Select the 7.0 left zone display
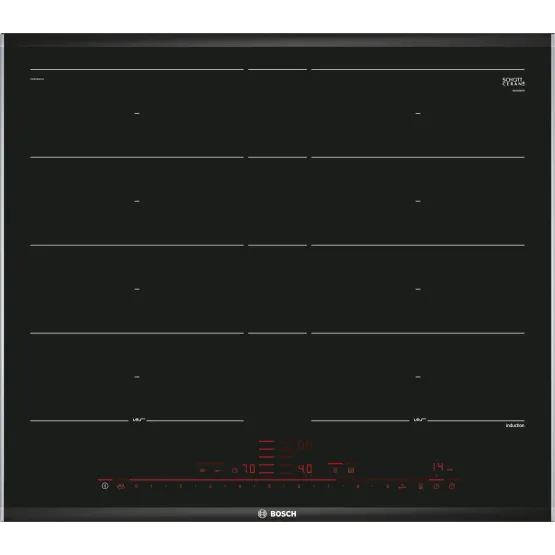Image resolution: width=555 pixels, height=555 pixels. click(248, 469)
